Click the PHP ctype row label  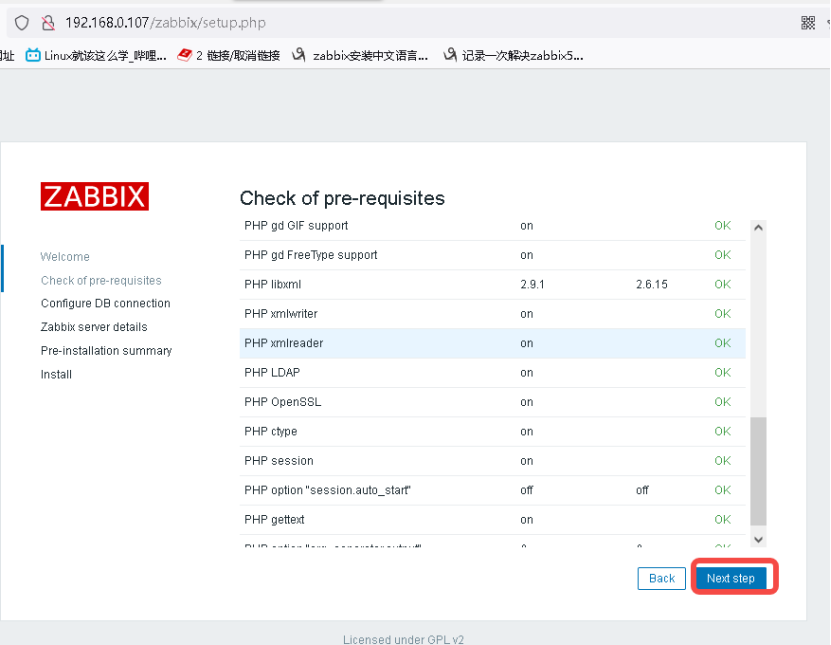pos(271,431)
